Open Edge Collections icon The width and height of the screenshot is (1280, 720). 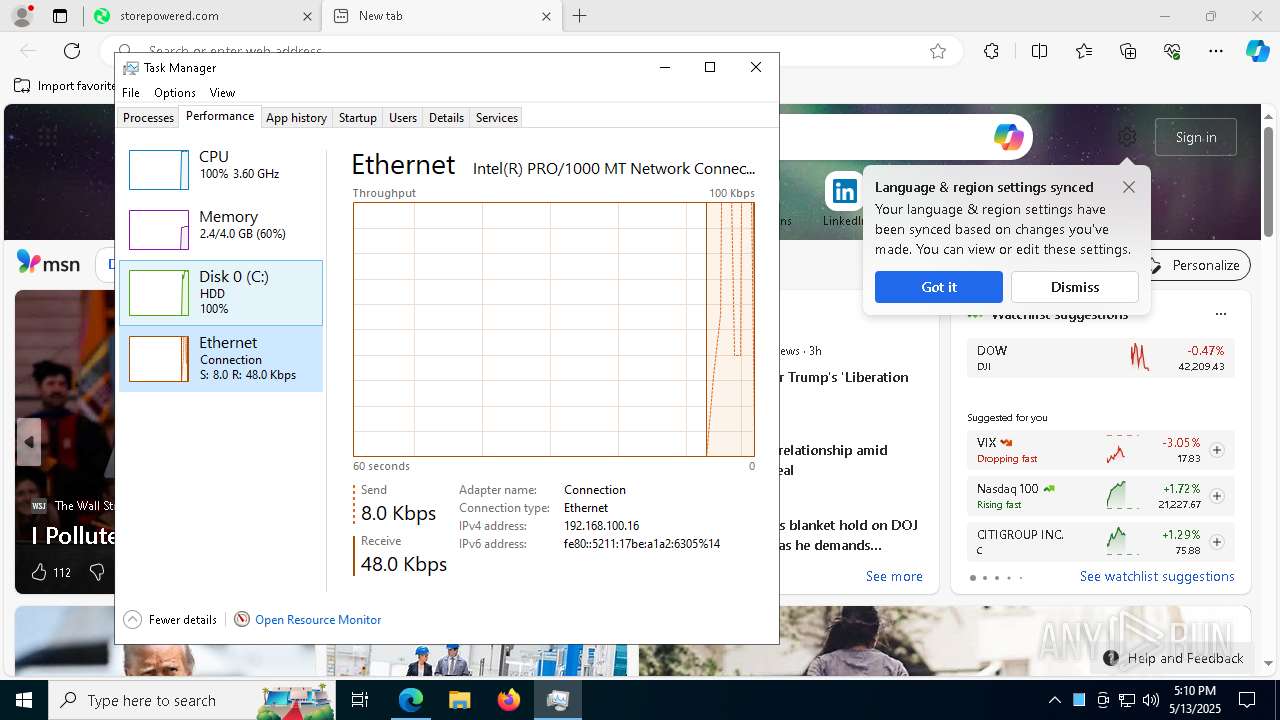1128,51
